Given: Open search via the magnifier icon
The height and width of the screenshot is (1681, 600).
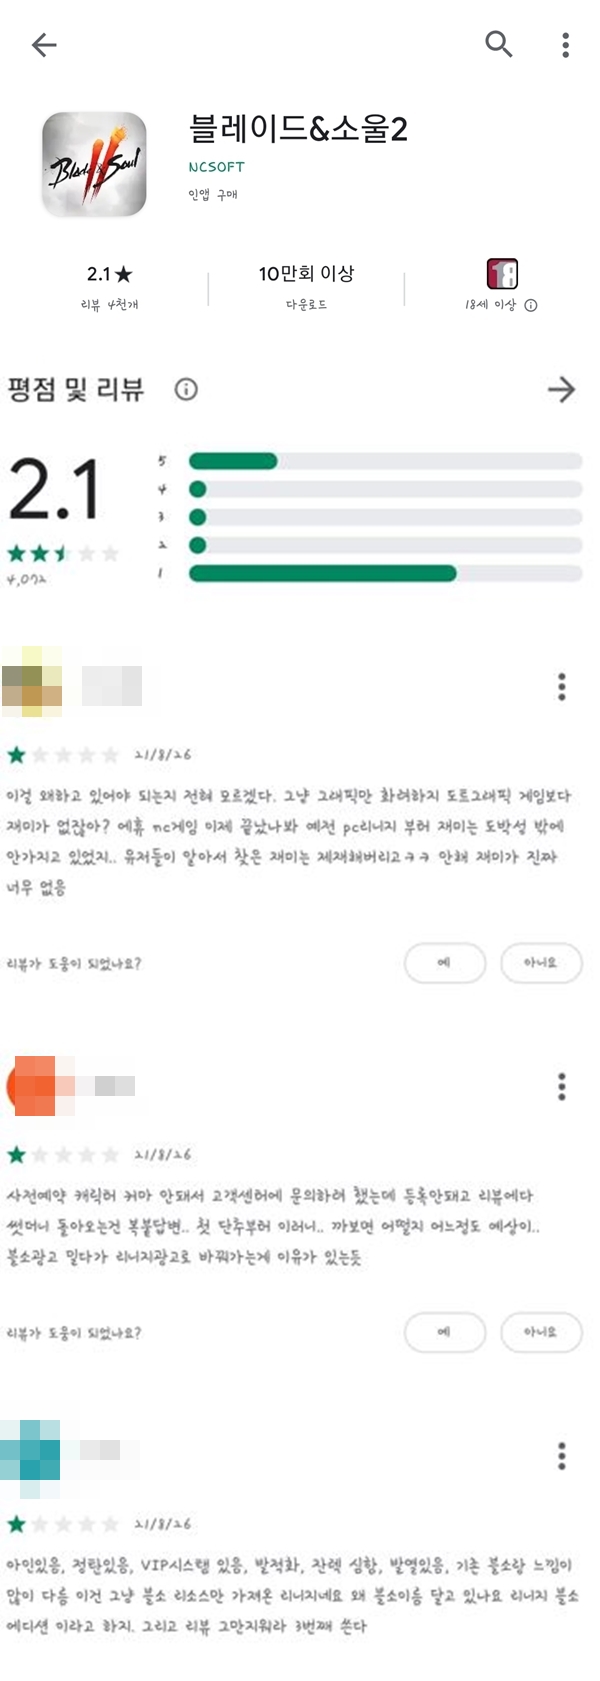Looking at the screenshot, I should click(498, 44).
